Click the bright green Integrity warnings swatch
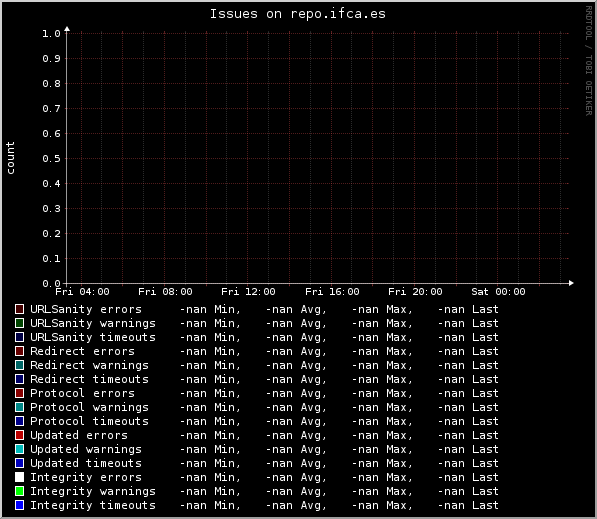 (x=19, y=491)
